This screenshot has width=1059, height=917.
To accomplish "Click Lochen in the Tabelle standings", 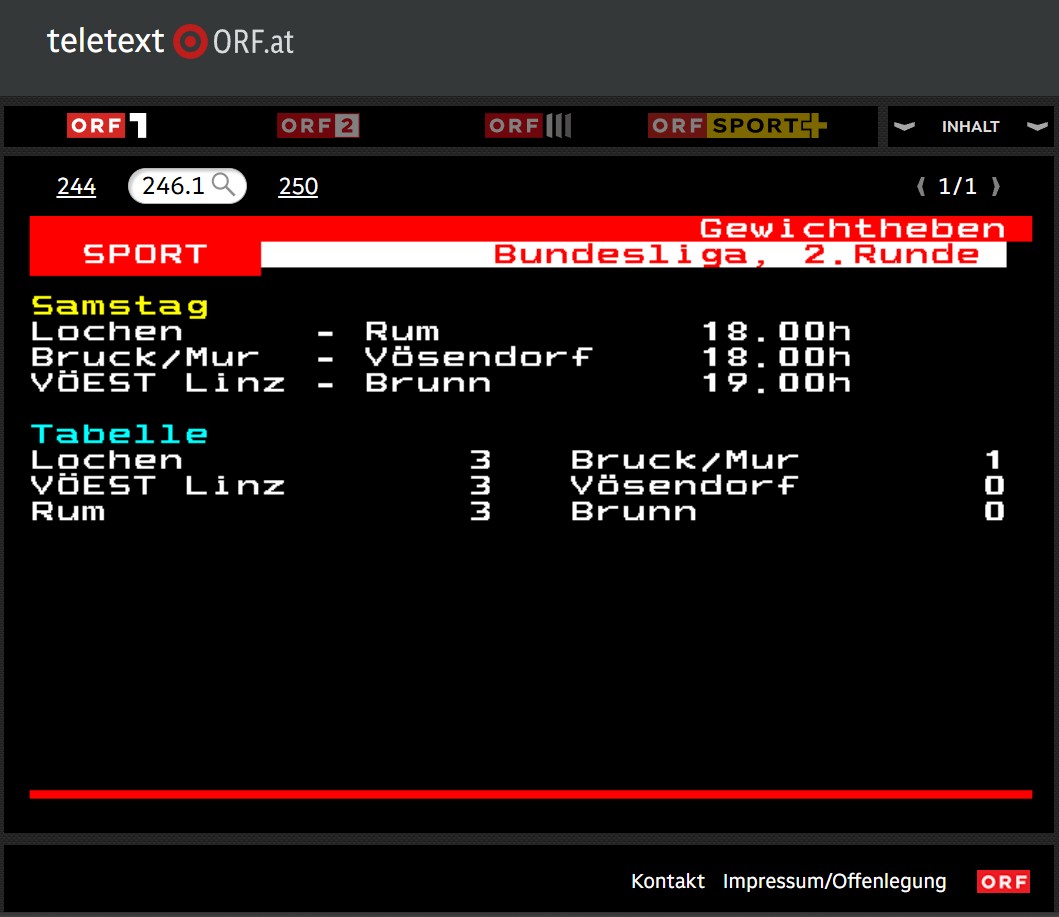I will 107,460.
